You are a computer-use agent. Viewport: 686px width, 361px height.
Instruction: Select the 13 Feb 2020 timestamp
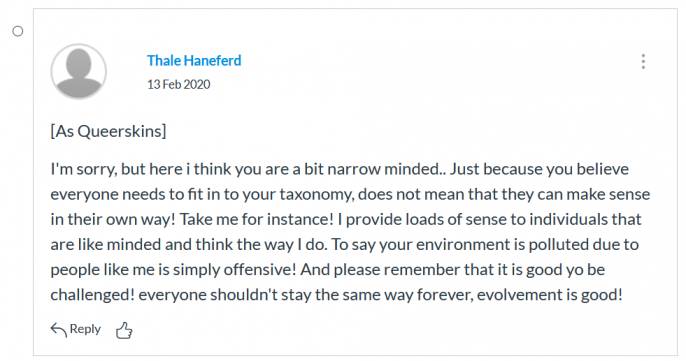click(x=178, y=84)
